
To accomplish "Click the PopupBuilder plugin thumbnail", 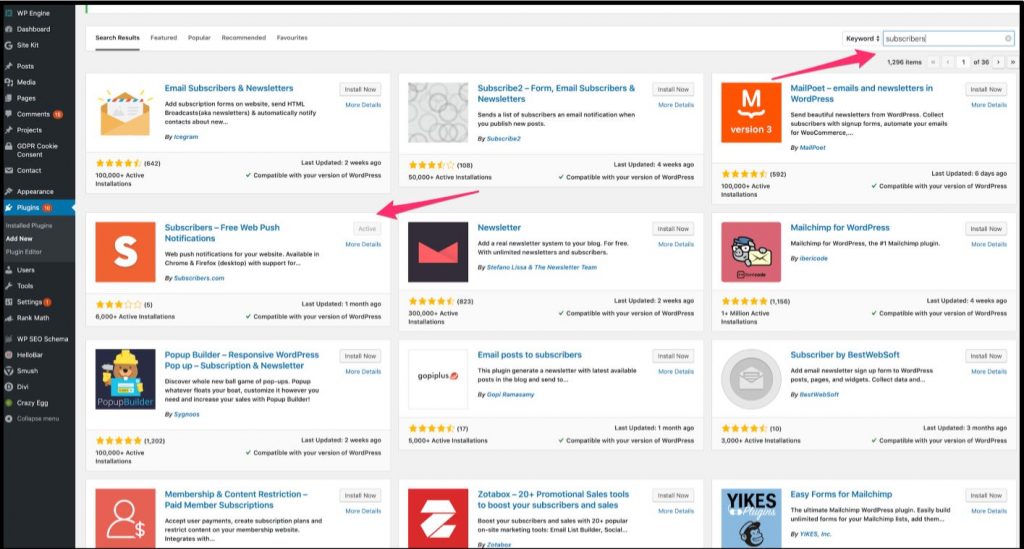I will [x=125, y=379].
